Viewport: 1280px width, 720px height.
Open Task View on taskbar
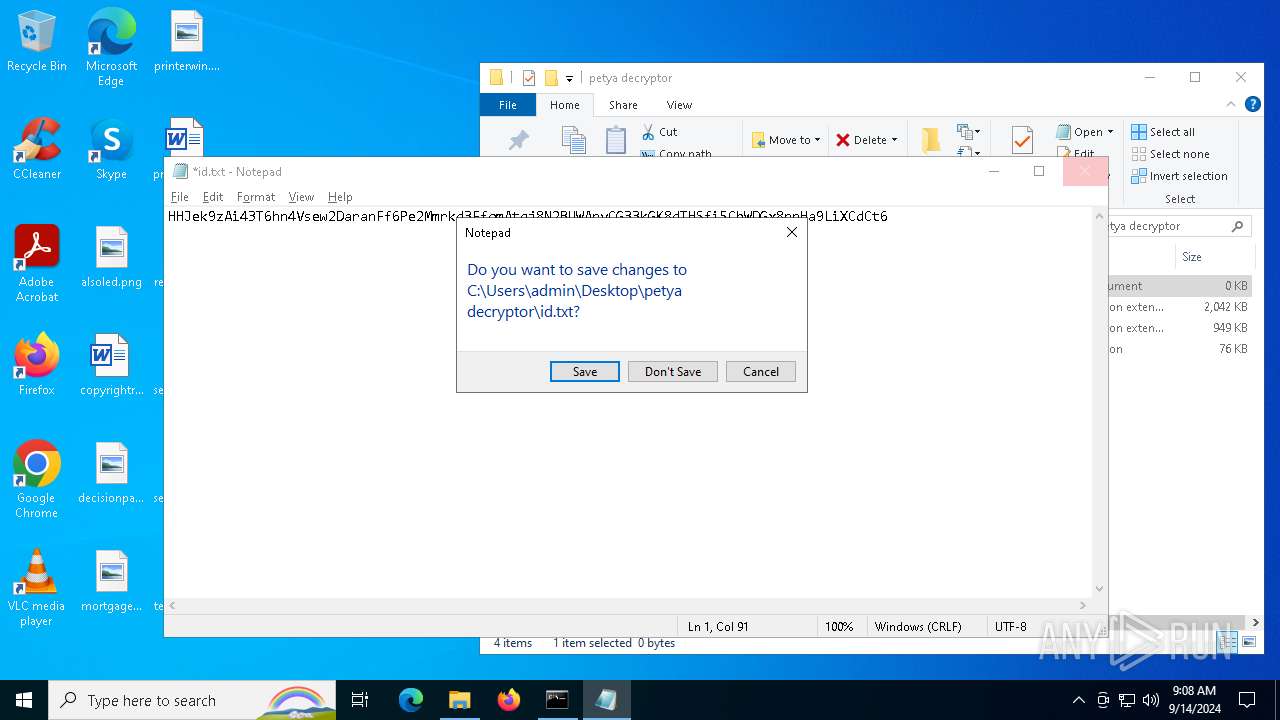(x=361, y=700)
